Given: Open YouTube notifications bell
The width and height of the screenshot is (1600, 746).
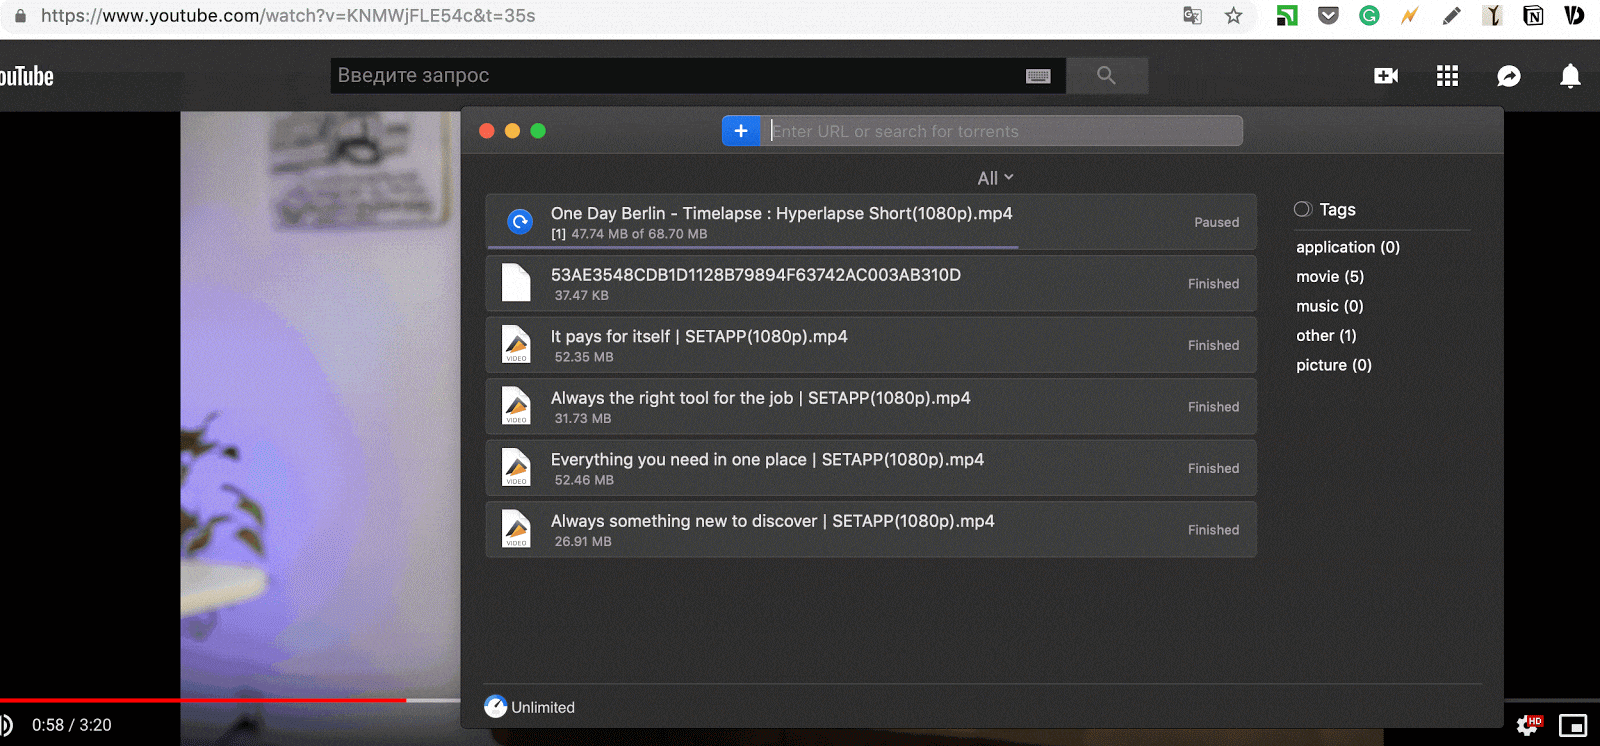Looking at the screenshot, I should [1570, 76].
